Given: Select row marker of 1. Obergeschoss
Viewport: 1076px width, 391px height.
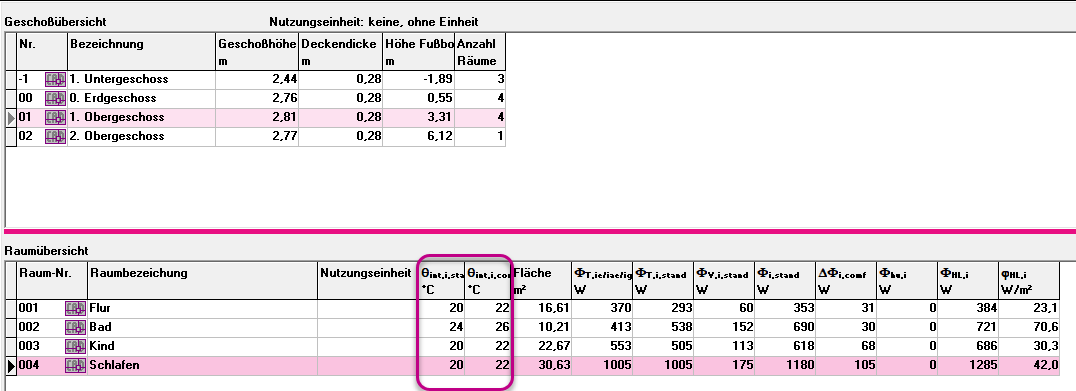Looking at the screenshot, I should [11, 117].
